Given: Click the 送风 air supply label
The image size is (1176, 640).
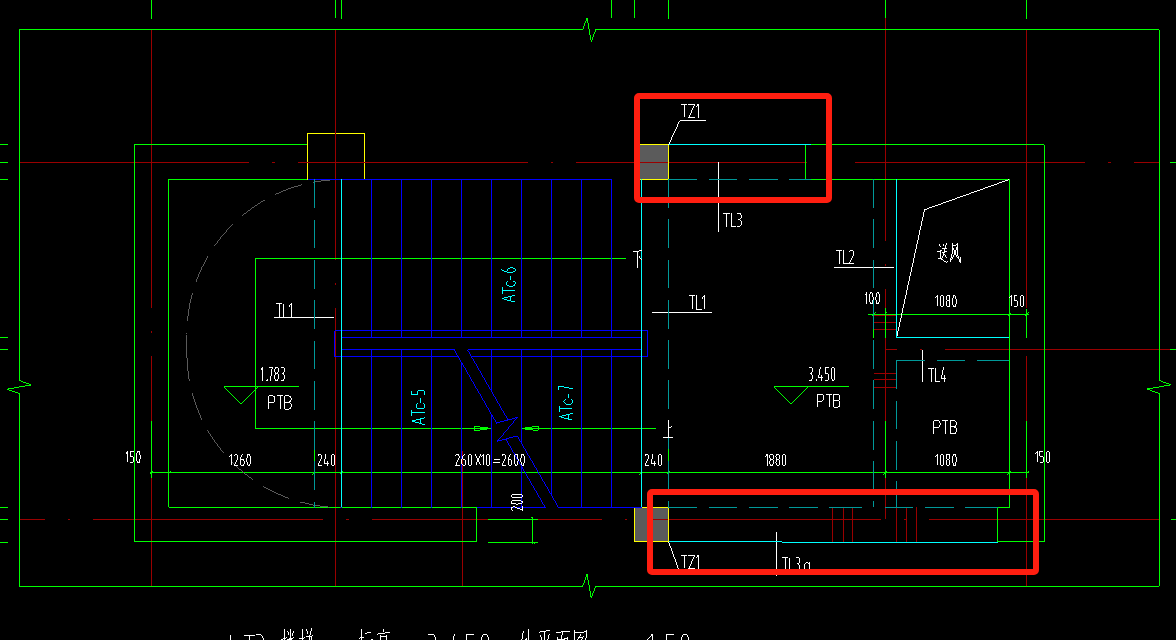Looking at the screenshot, I should (x=950, y=253).
